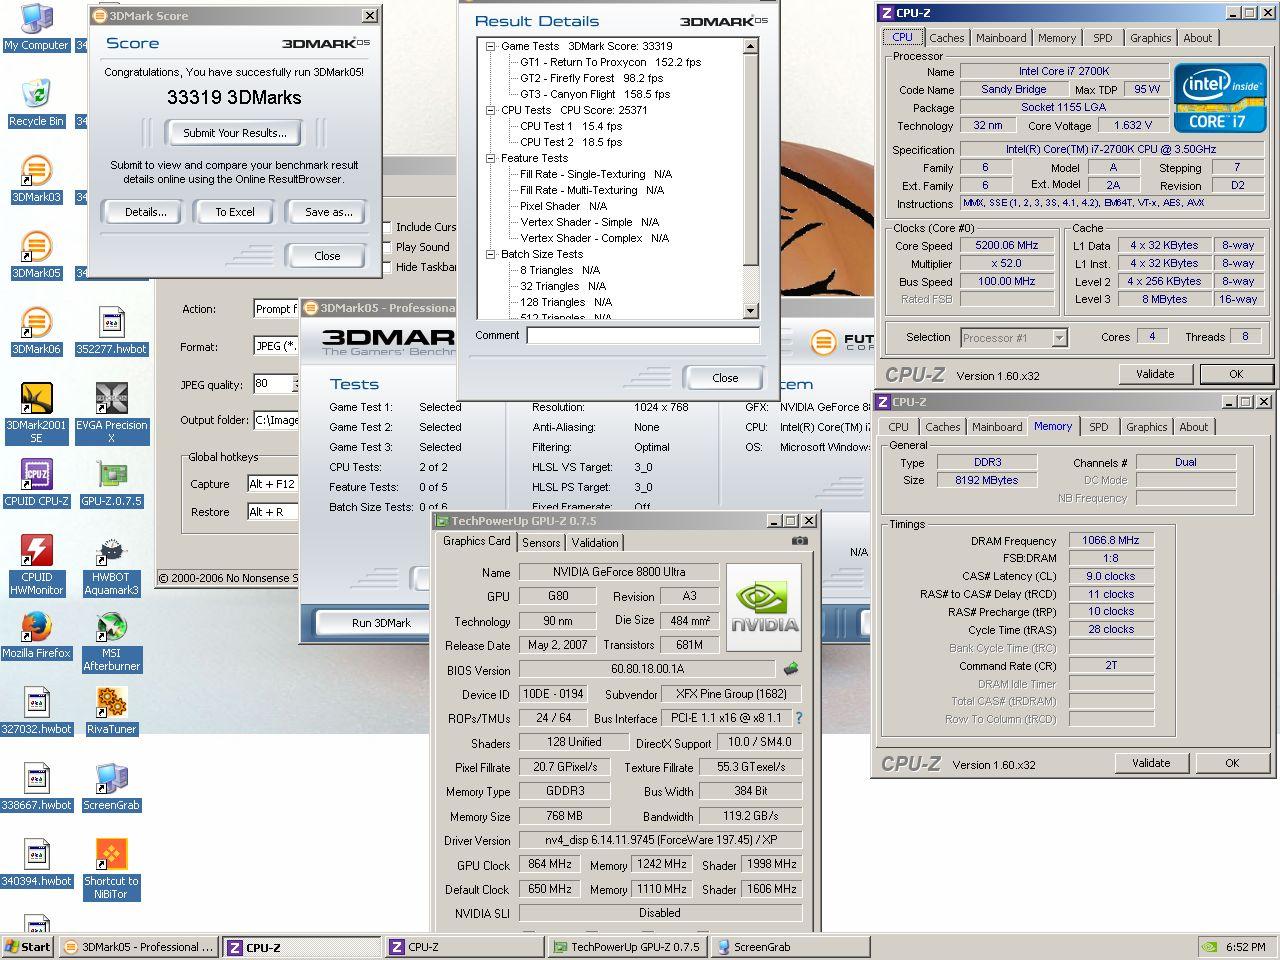This screenshot has height=960, width=1280.
Task: Switch to GPU-Z Sensors tab
Action: [541, 543]
